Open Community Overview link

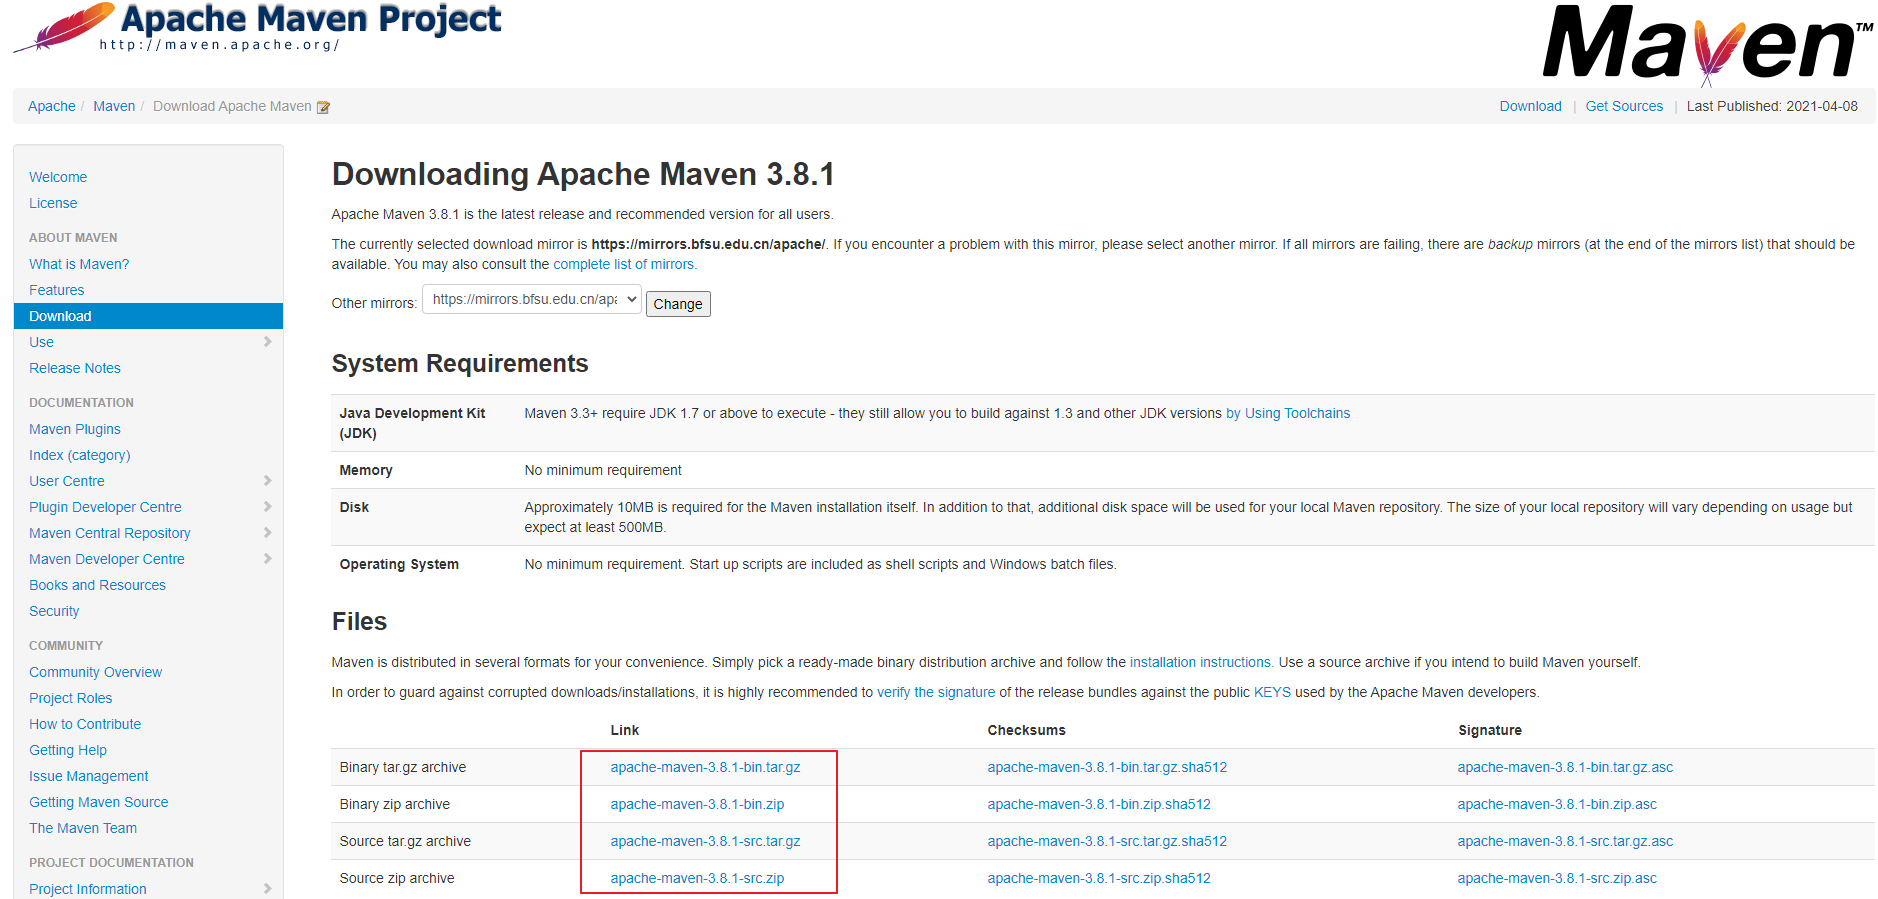pos(95,672)
